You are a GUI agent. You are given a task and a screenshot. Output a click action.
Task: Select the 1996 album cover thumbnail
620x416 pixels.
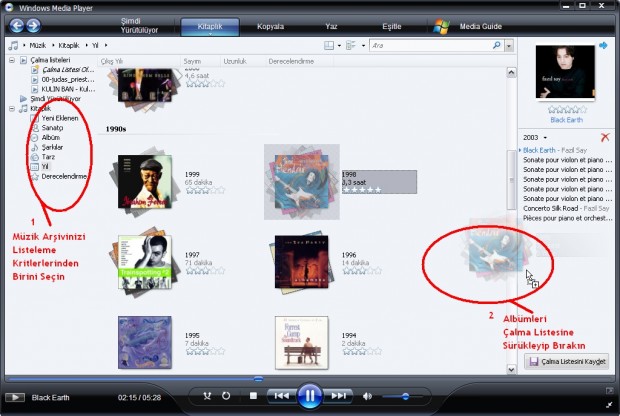[302, 262]
